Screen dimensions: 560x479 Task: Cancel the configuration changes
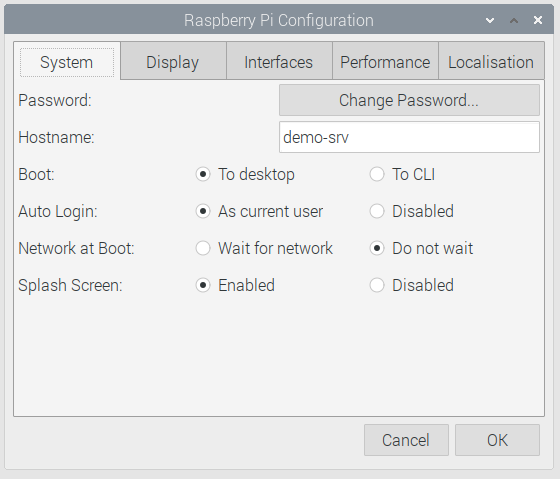coord(406,440)
